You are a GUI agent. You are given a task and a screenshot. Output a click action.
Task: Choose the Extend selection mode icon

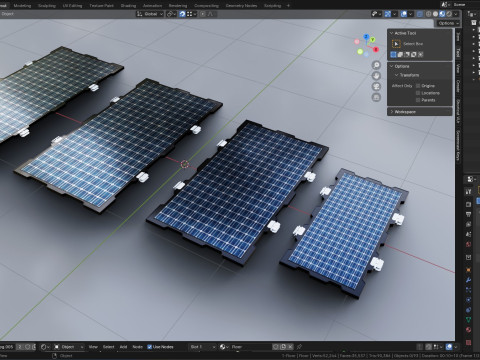400,54
